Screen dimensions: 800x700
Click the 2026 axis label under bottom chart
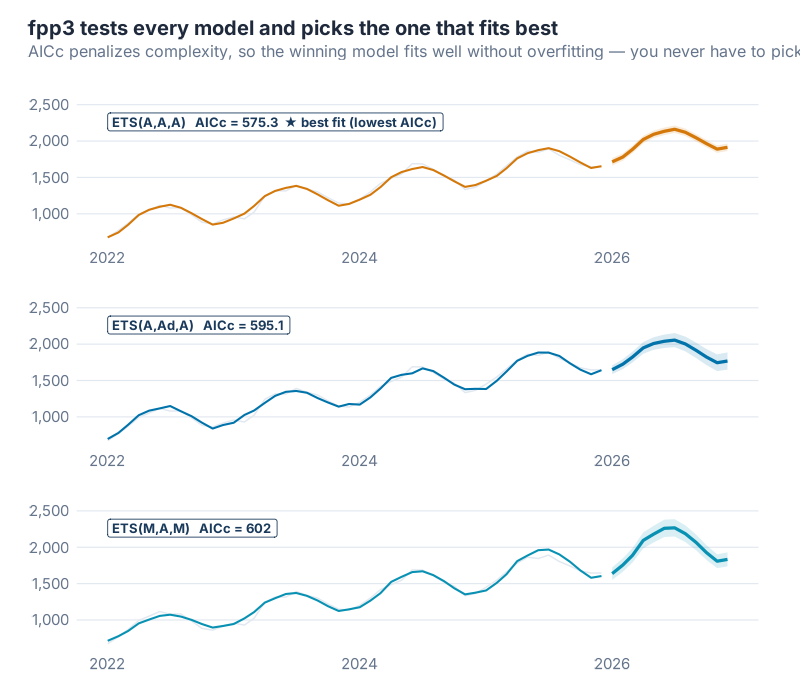pos(611,664)
